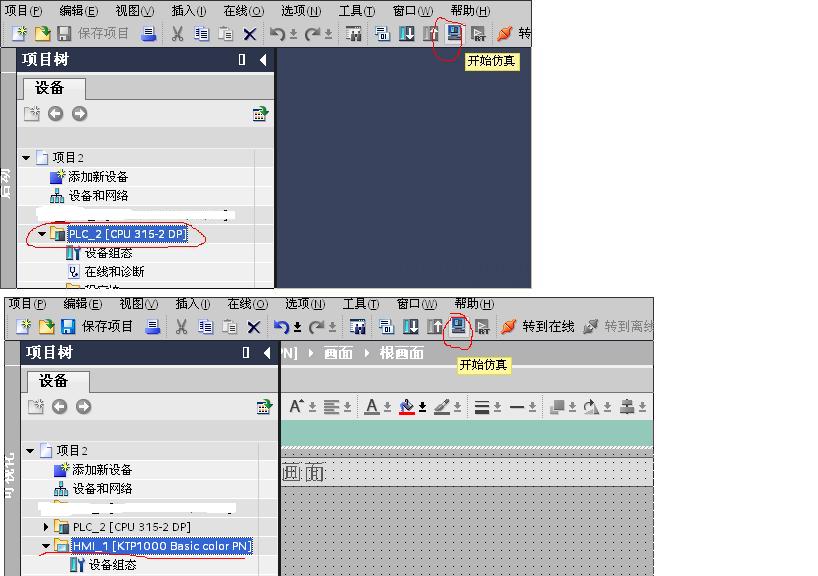
Task: Download to device icon in HMI_1 window toolbar
Action: 411,327
